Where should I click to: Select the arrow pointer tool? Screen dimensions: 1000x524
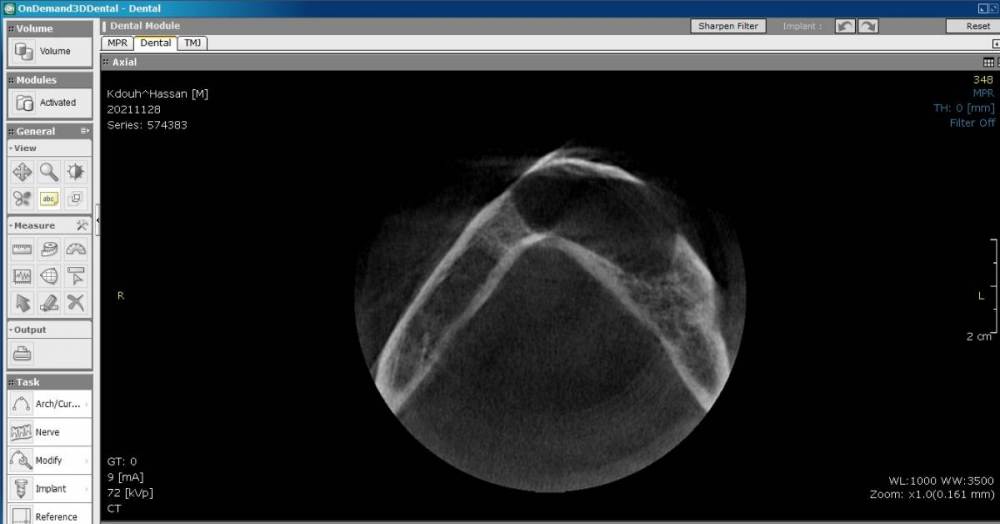point(22,302)
